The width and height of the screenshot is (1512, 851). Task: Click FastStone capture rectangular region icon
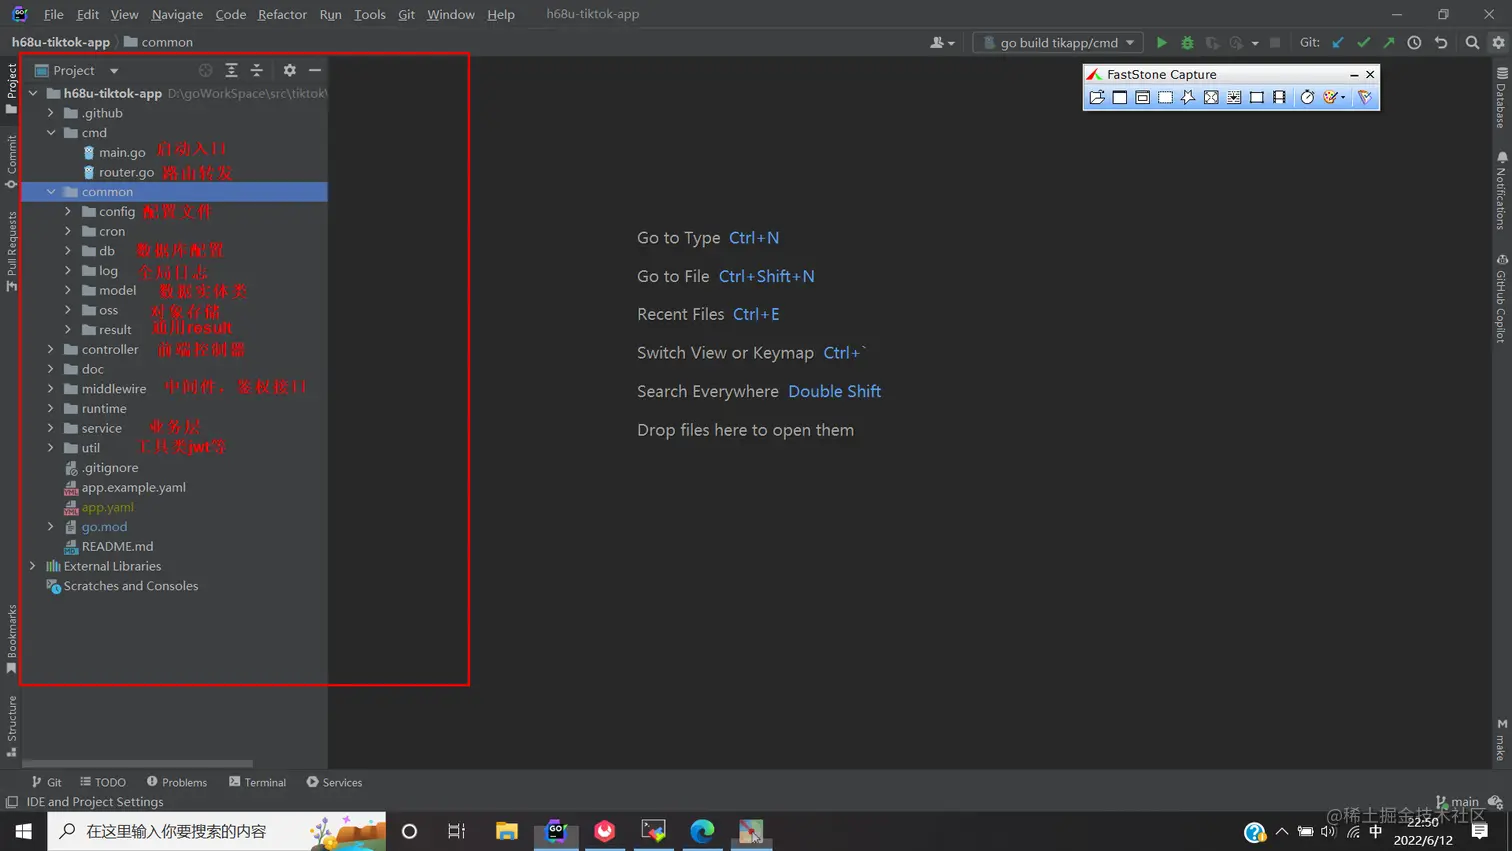coord(1165,97)
